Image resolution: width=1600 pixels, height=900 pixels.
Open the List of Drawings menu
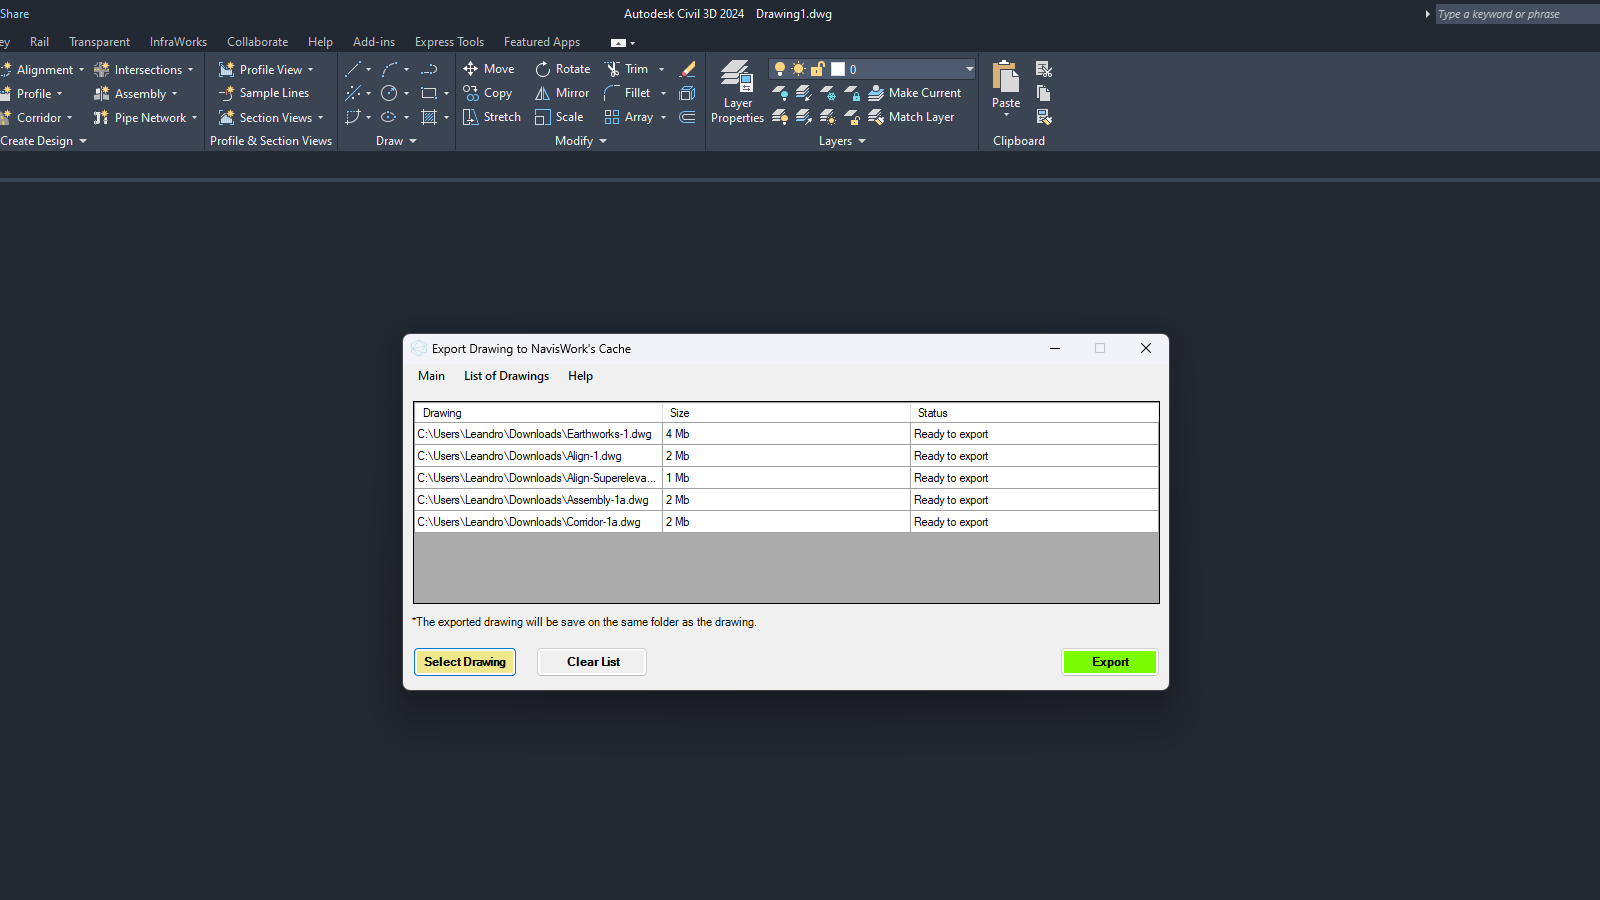click(506, 376)
